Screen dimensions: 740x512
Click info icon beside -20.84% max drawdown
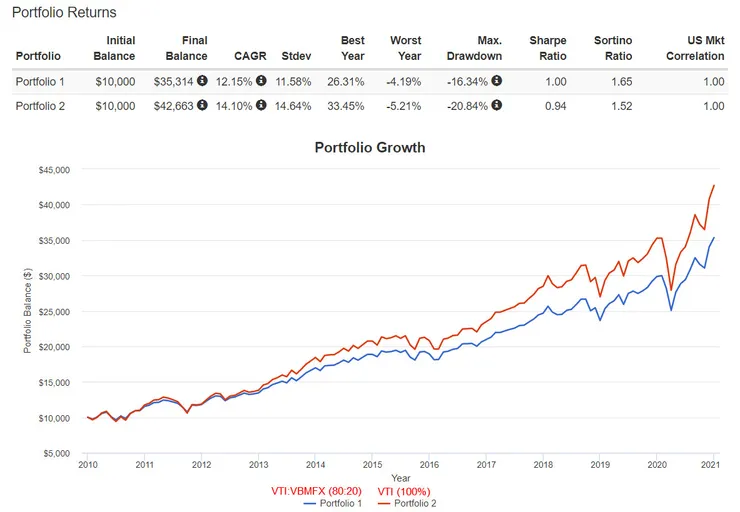click(x=496, y=105)
